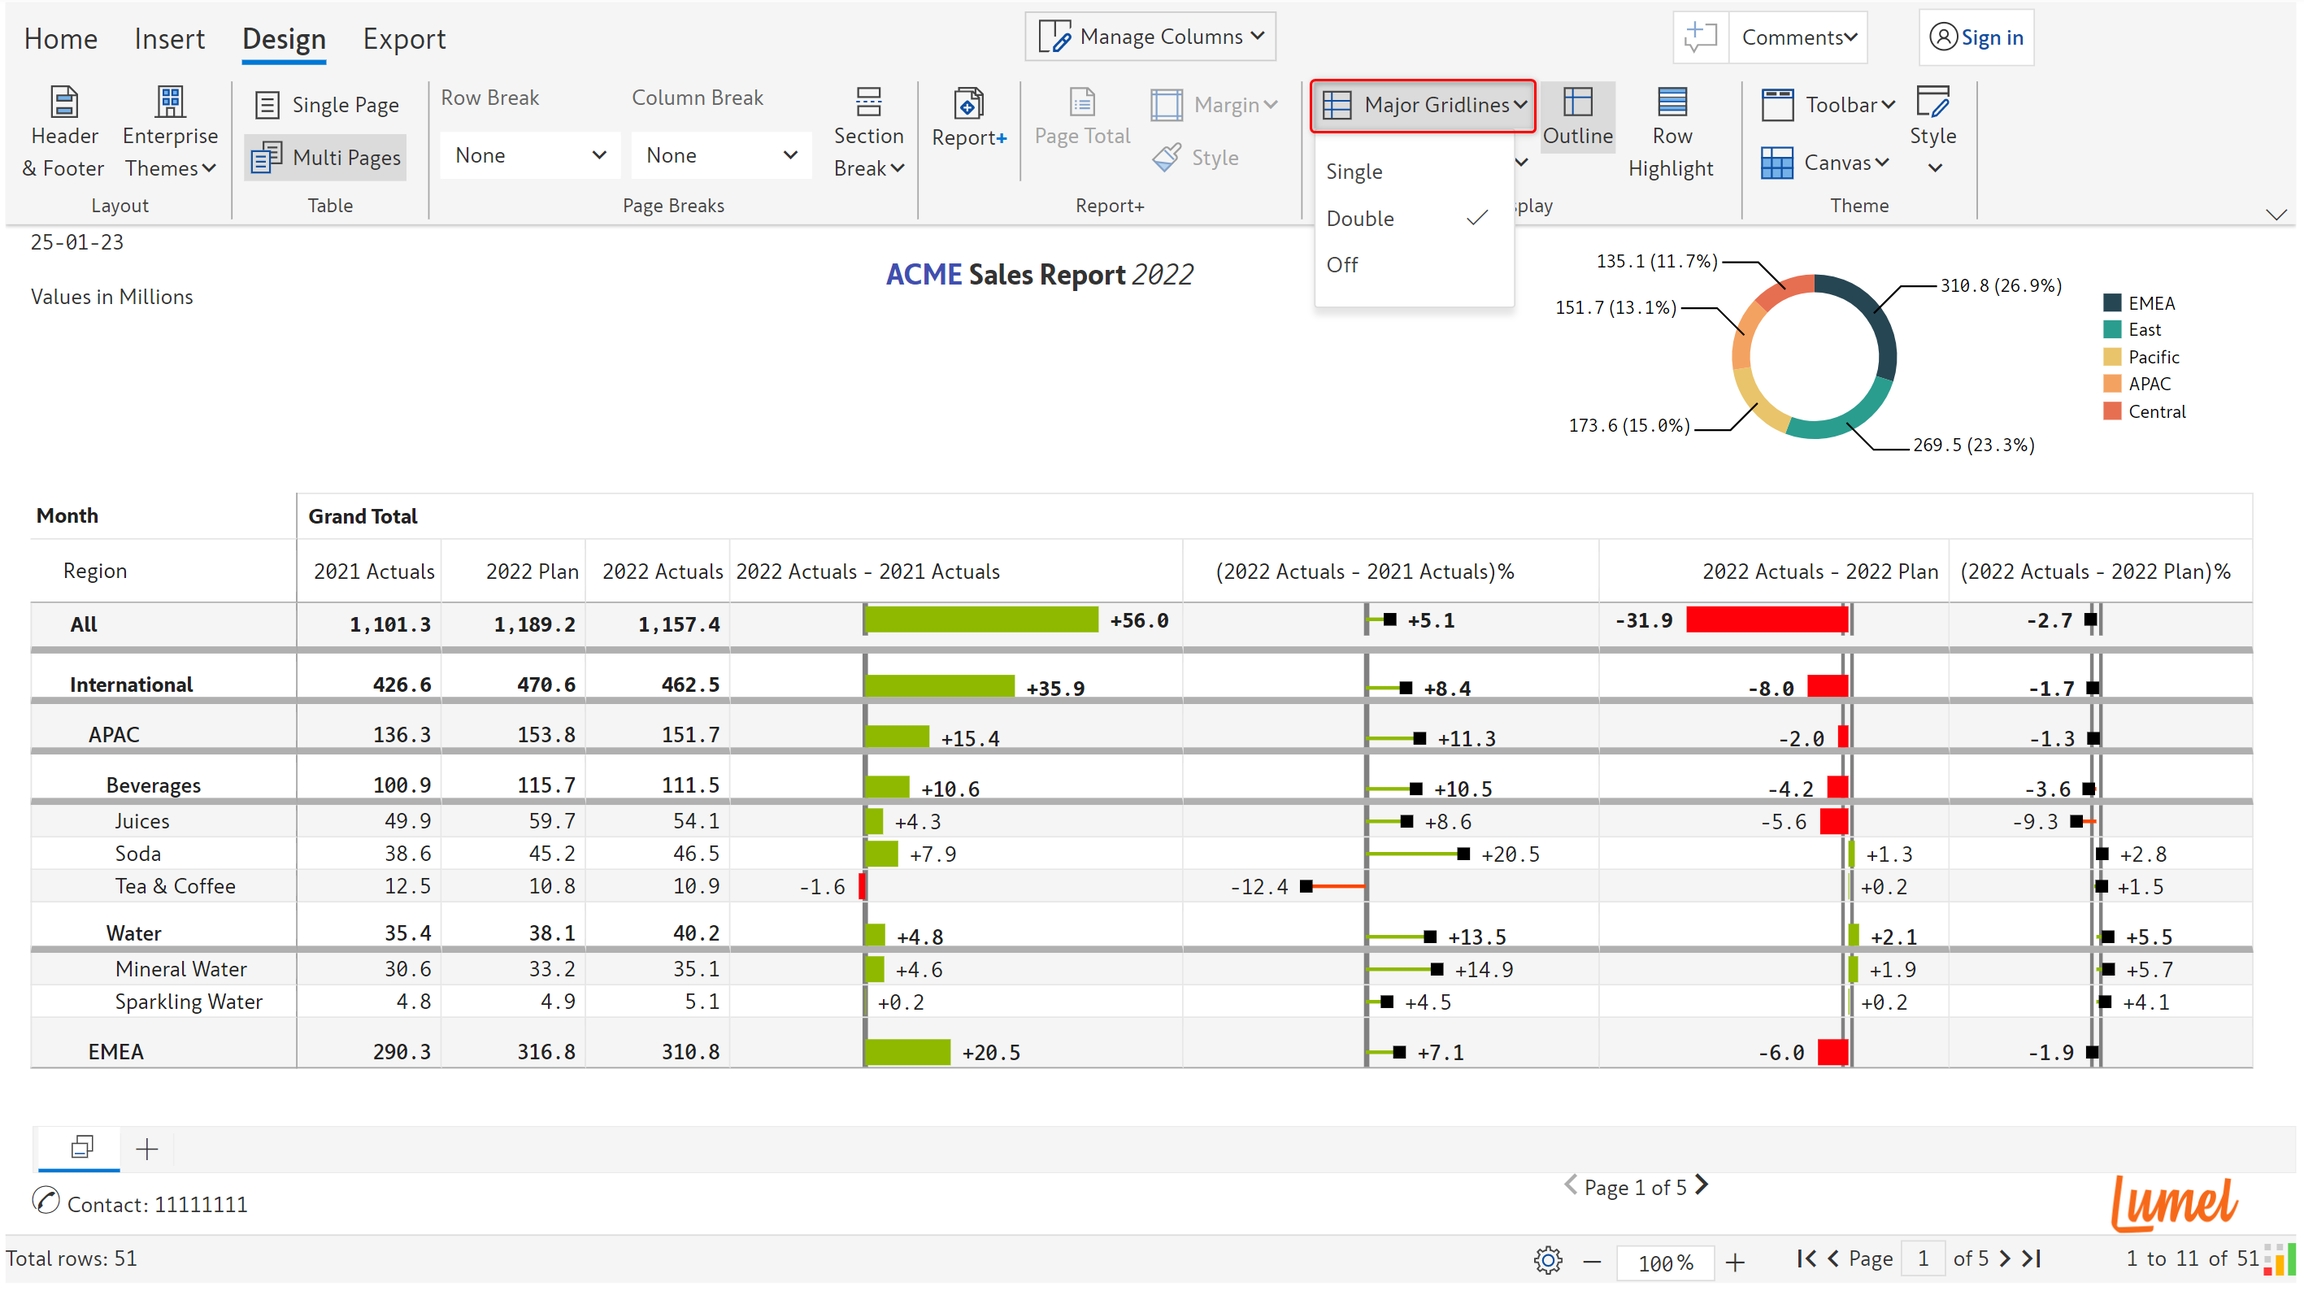This screenshot has height=1291, width=2304.
Task: Open the settings gear in status bar
Action: coord(1547,1260)
